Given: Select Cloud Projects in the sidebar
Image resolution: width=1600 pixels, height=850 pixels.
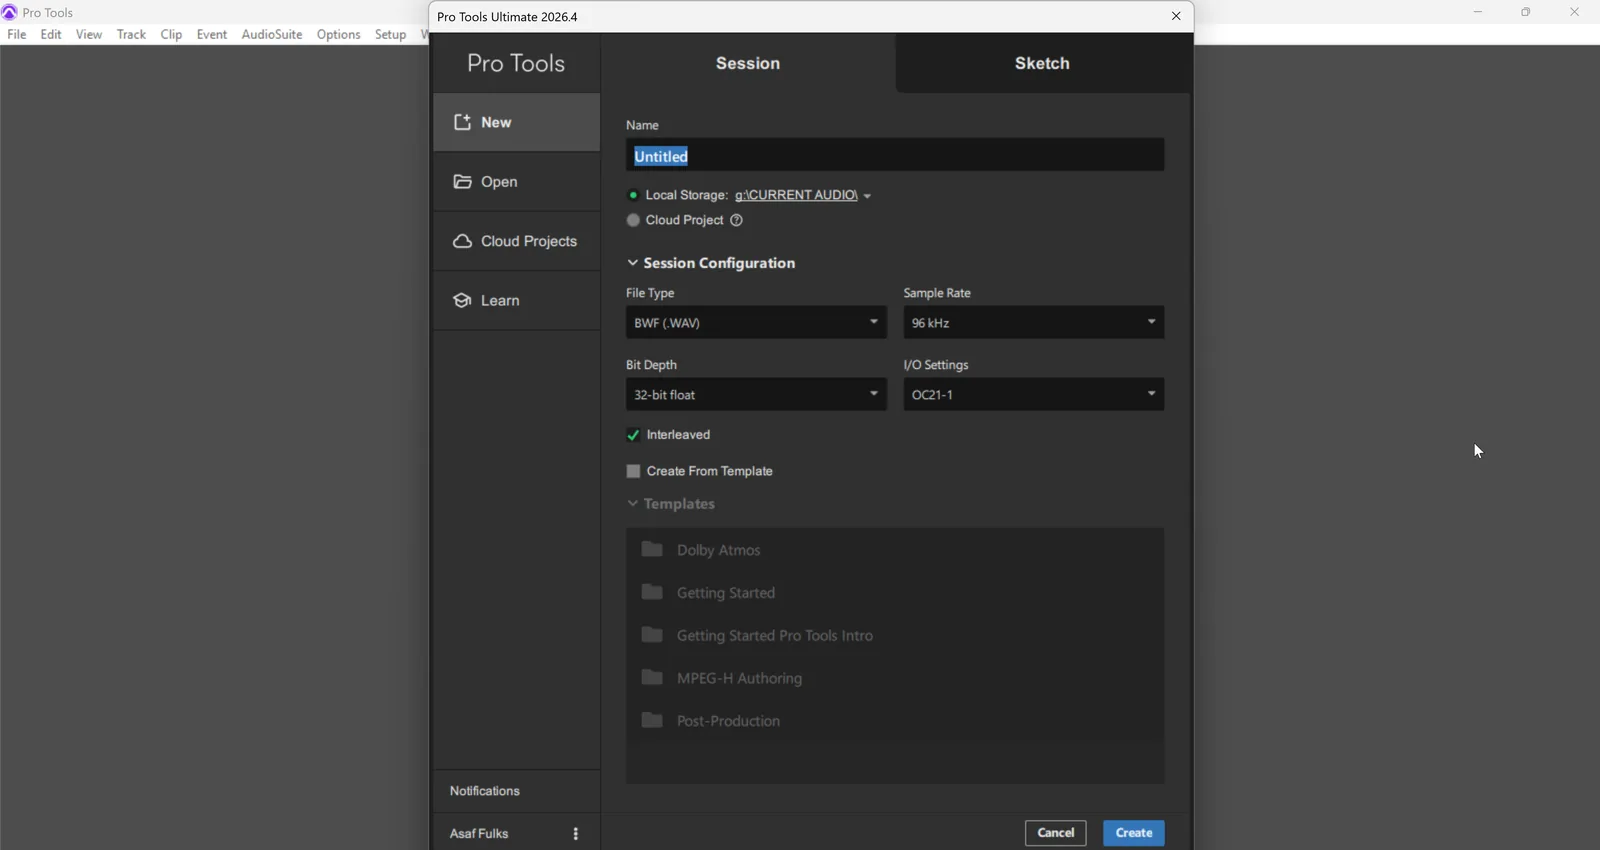Looking at the screenshot, I should tap(517, 241).
